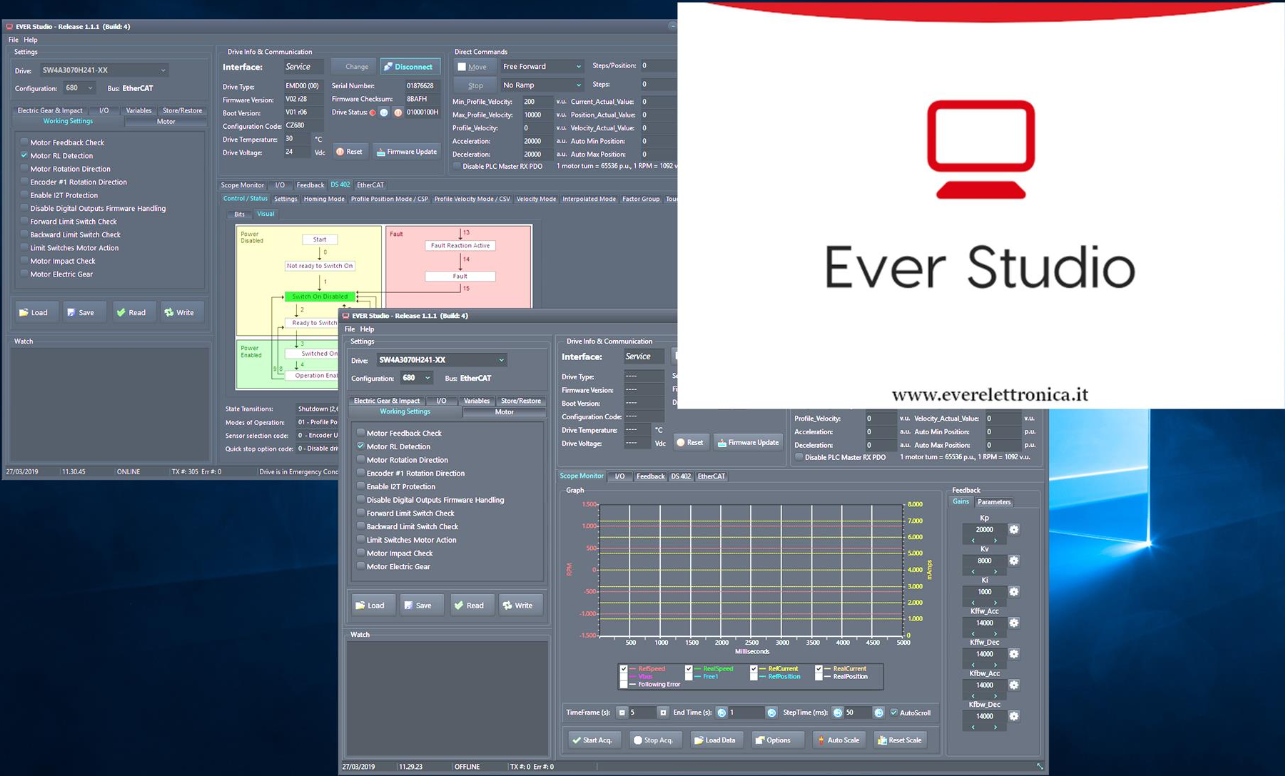
Task: Uncheck RefSpeed trace in graph legend
Action: (x=624, y=669)
